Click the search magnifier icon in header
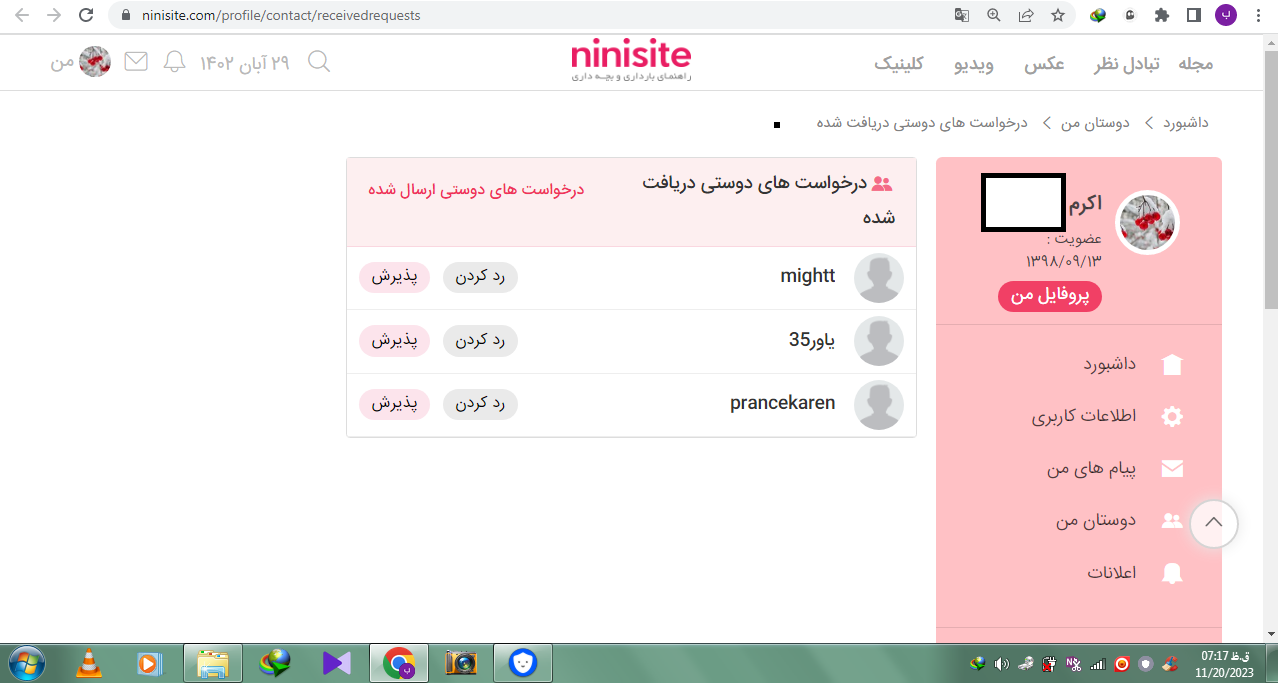Viewport: 1278px width, 683px height. (x=318, y=62)
